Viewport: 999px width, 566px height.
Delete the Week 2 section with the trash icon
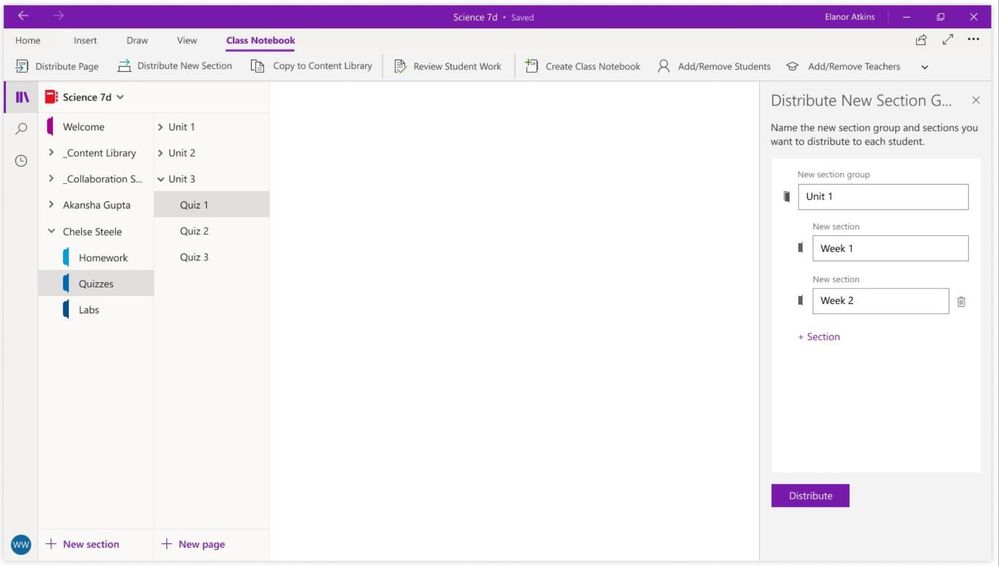pyautogui.click(x=961, y=301)
